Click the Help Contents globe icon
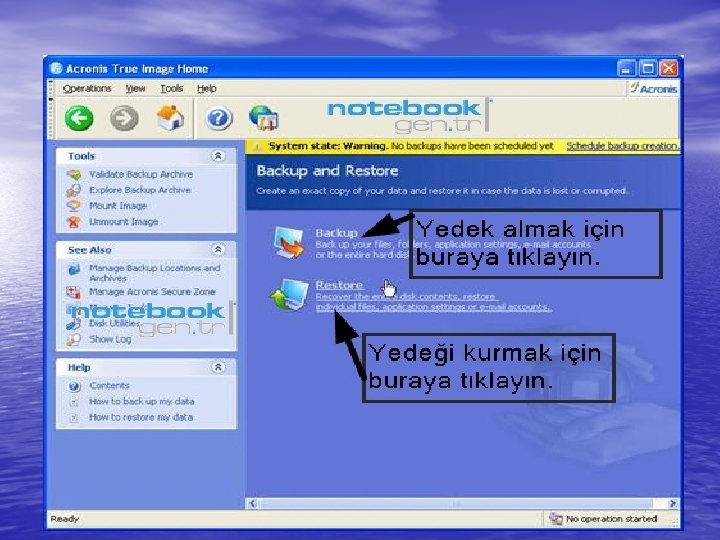The width and height of the screenshot is (720, 540). pyautogui.click(x=74, y=386)
